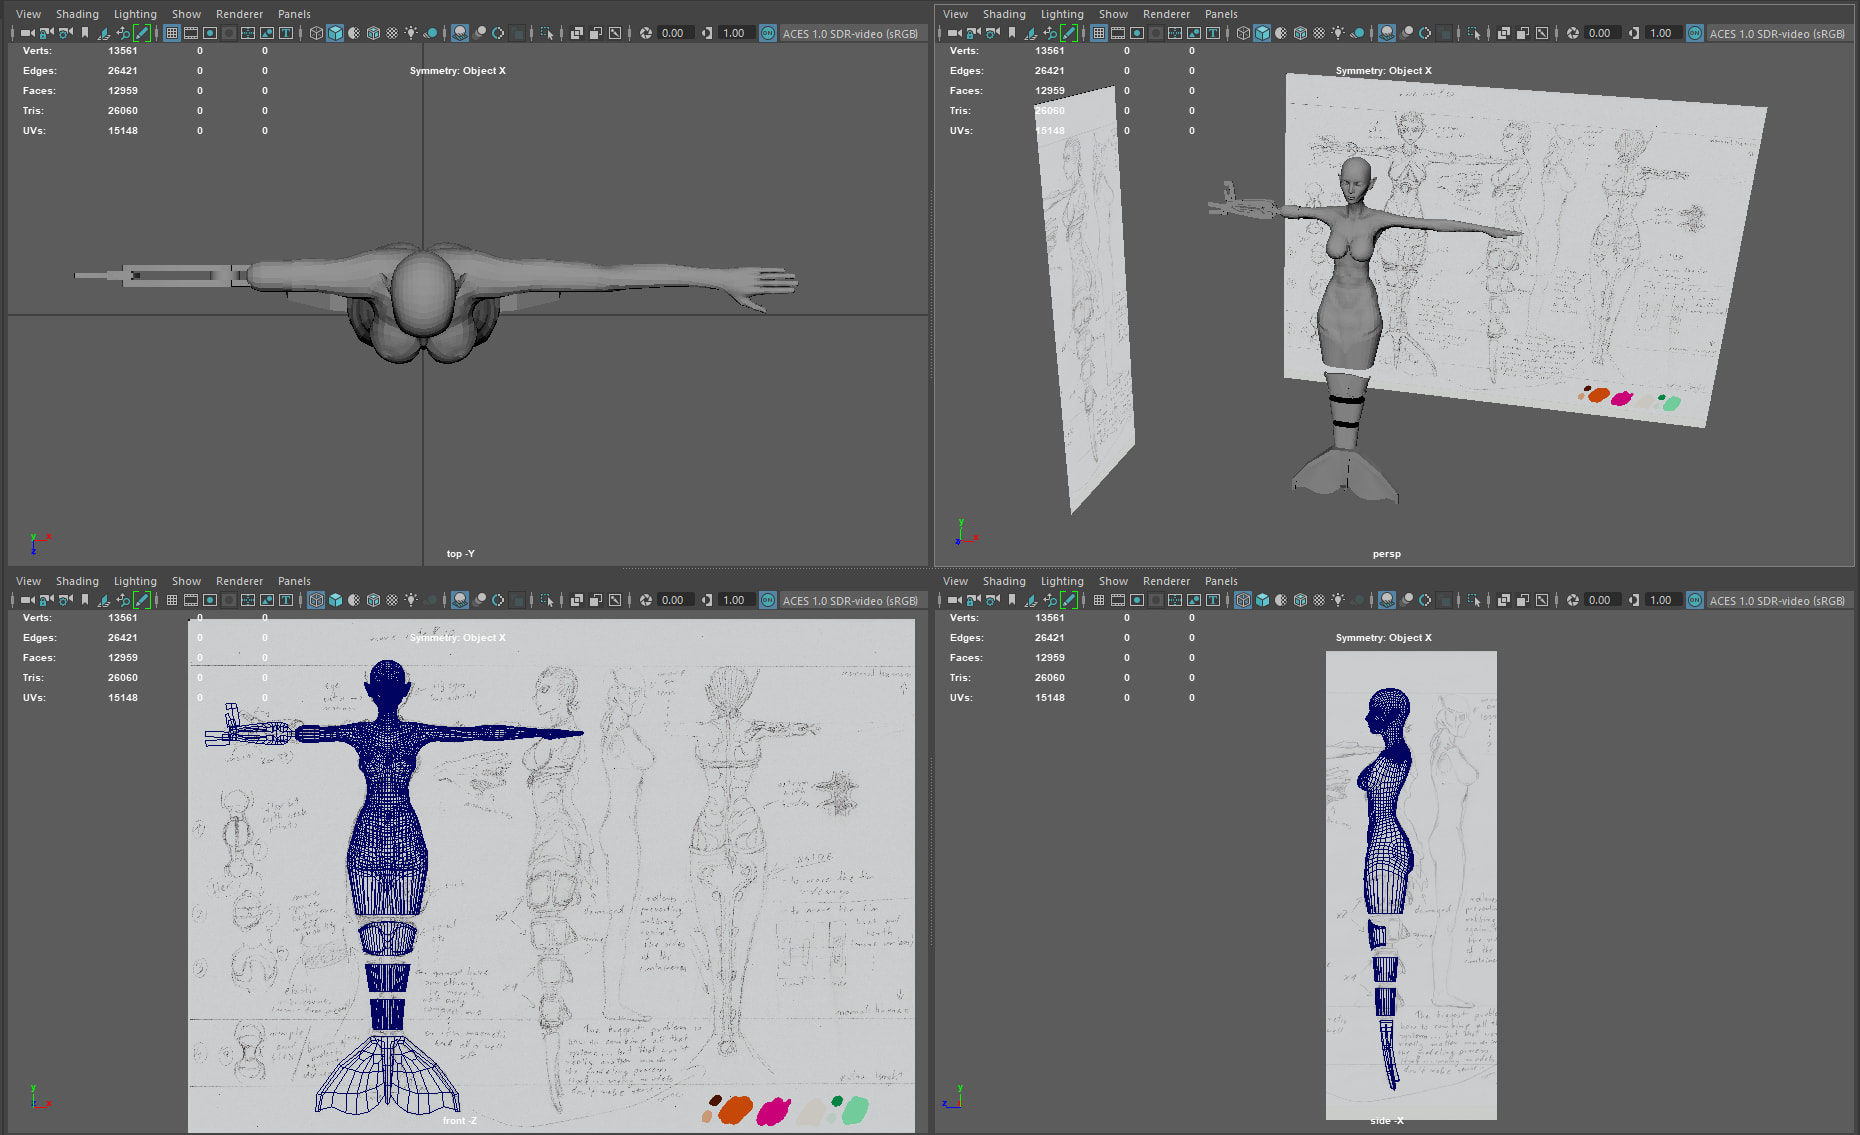This screenshot has height=1135, width=1860.
Task: Click exposure reset button in top view panel
Action: pyautogui.click(x=646, y=33)
